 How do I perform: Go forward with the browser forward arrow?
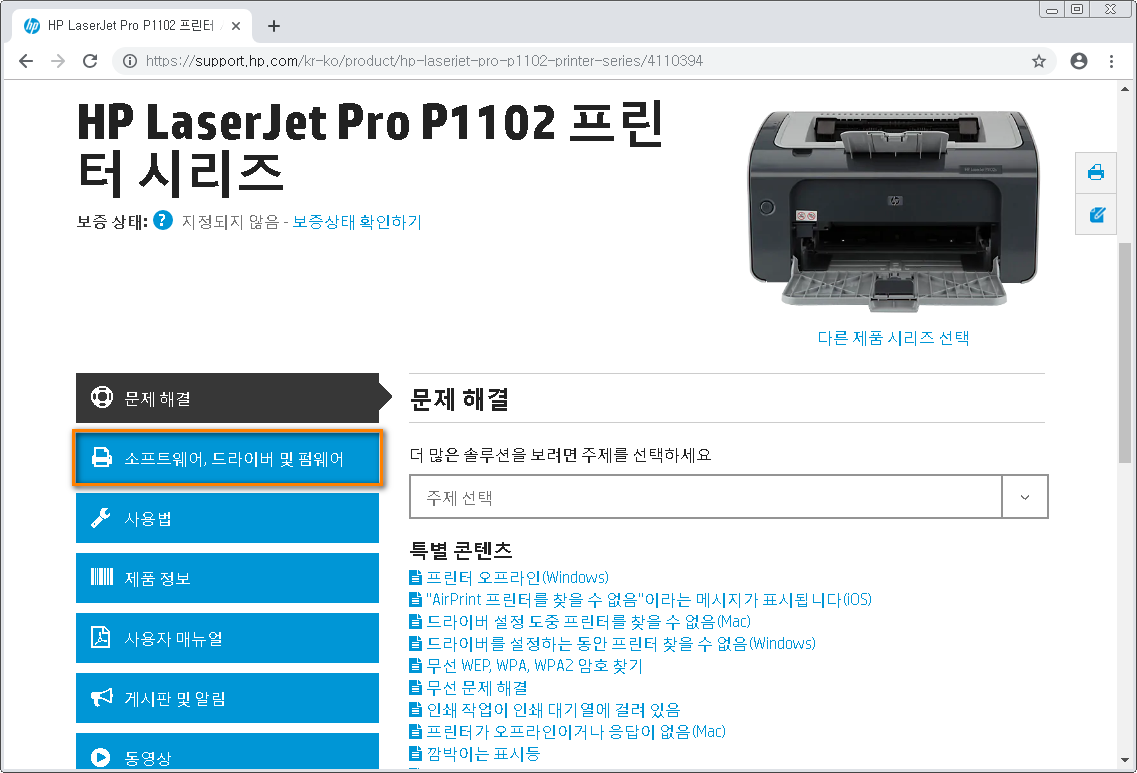pyautogui.click(x=58, y=61)
